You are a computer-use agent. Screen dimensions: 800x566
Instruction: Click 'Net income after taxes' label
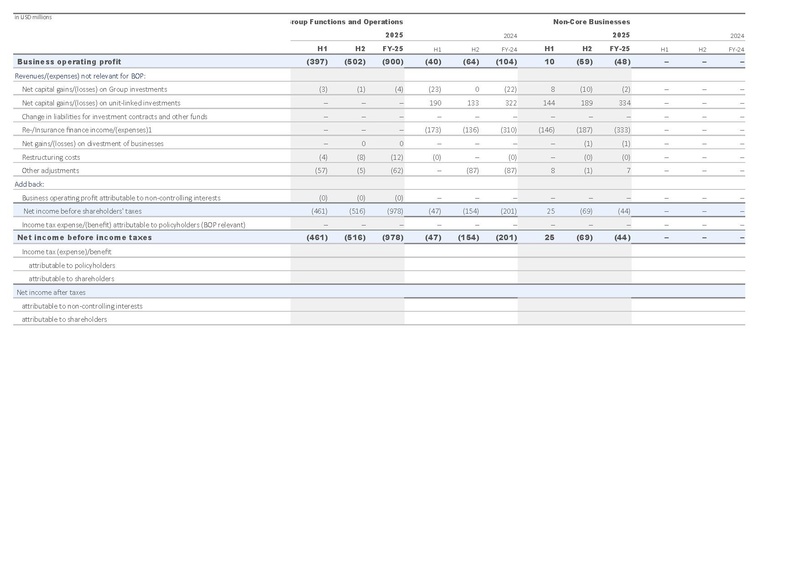pyautogui.click(x=51, y=292)
